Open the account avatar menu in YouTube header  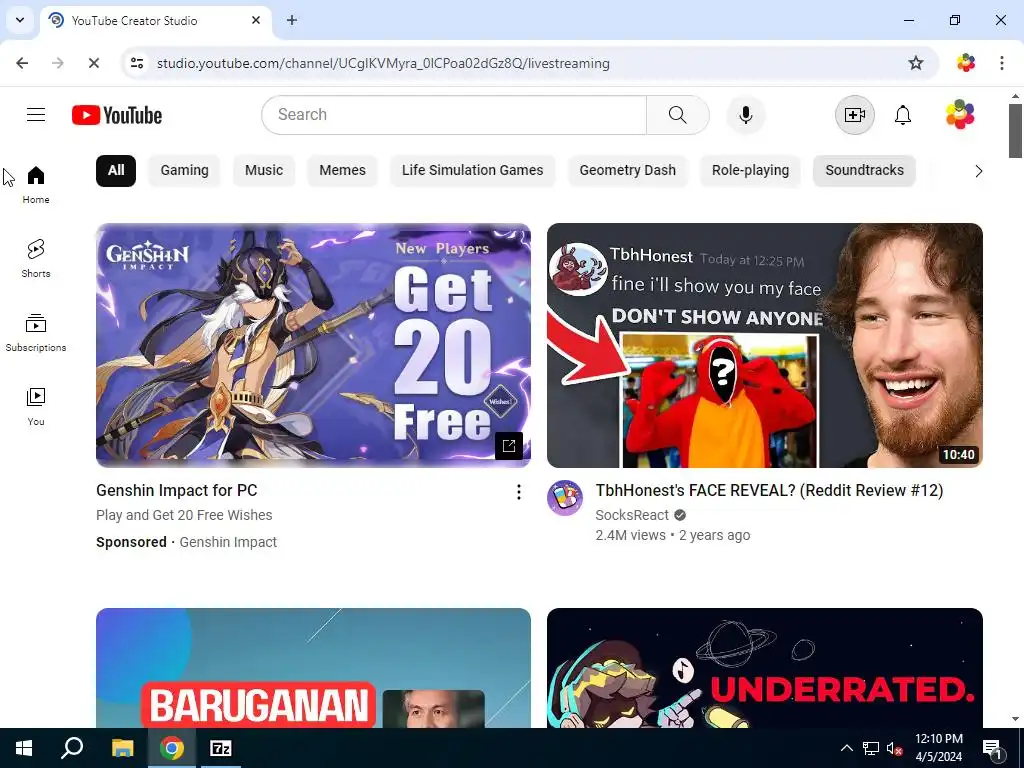point(960,115)
